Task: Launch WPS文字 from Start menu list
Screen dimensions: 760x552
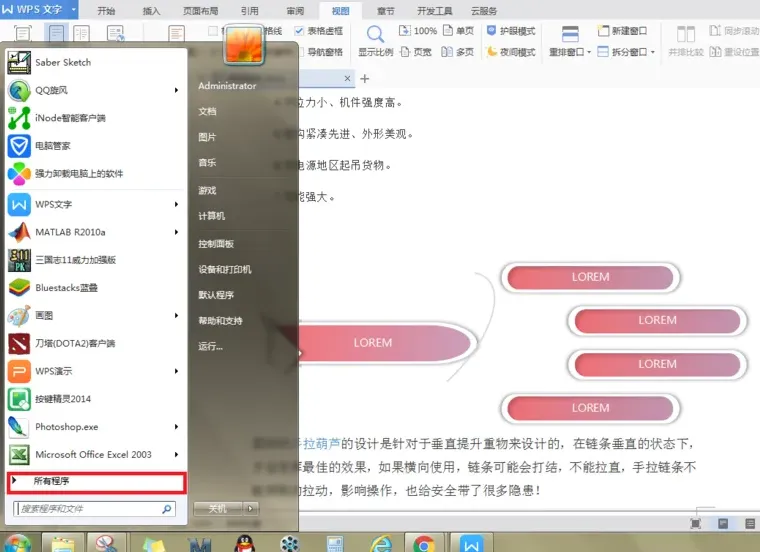Action: pyautogui.click(x=96, y=205)
